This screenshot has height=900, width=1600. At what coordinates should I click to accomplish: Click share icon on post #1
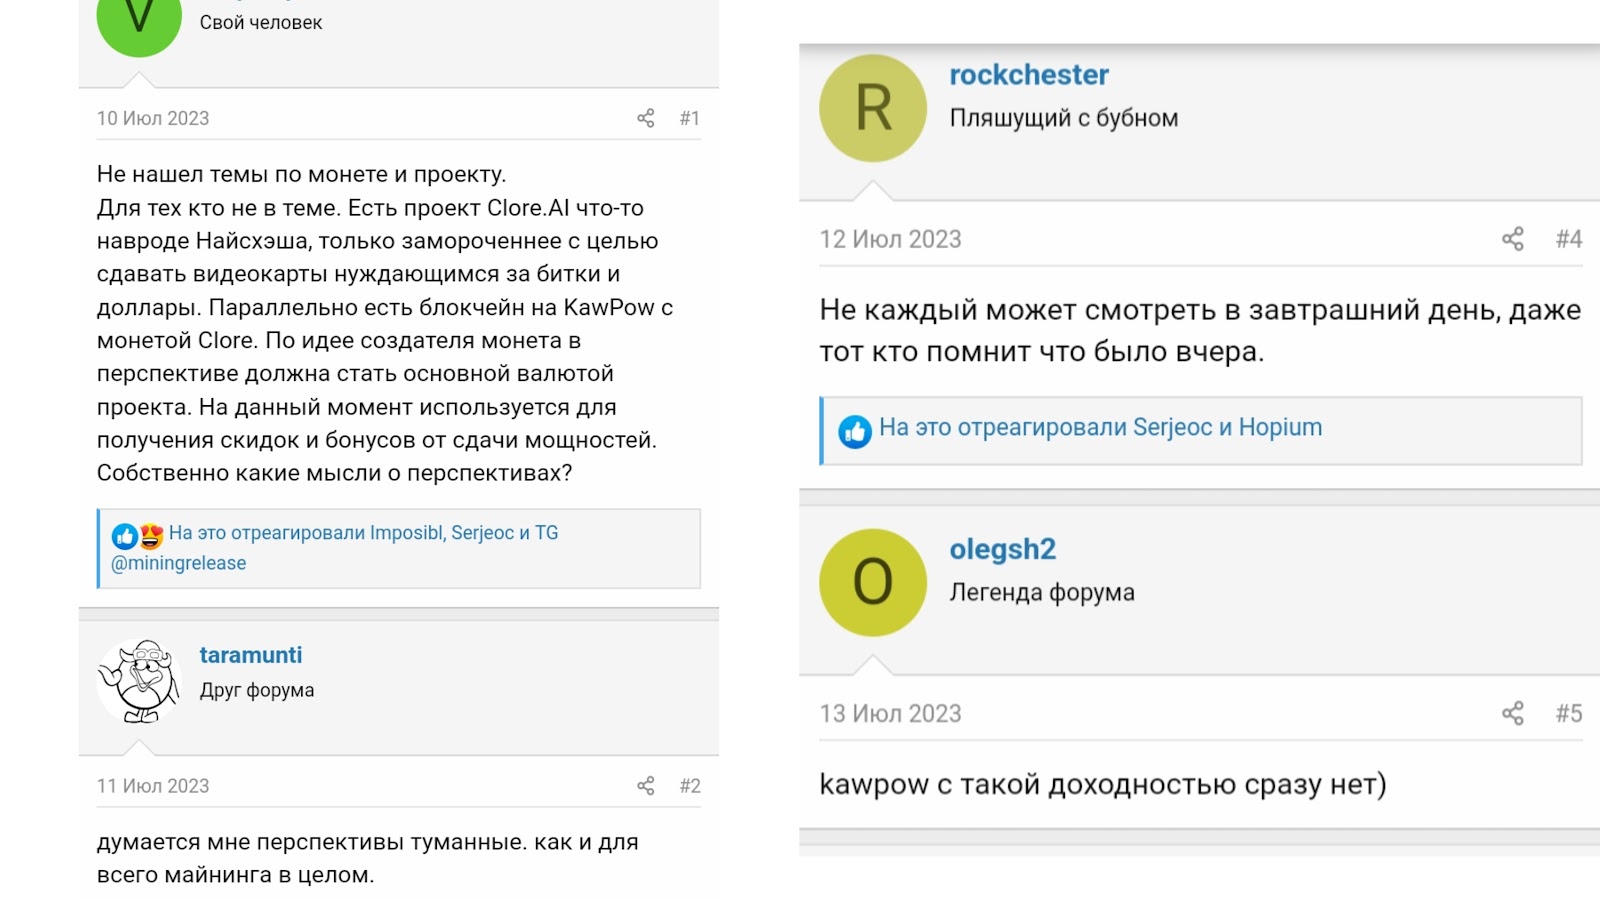coord(646,118)
